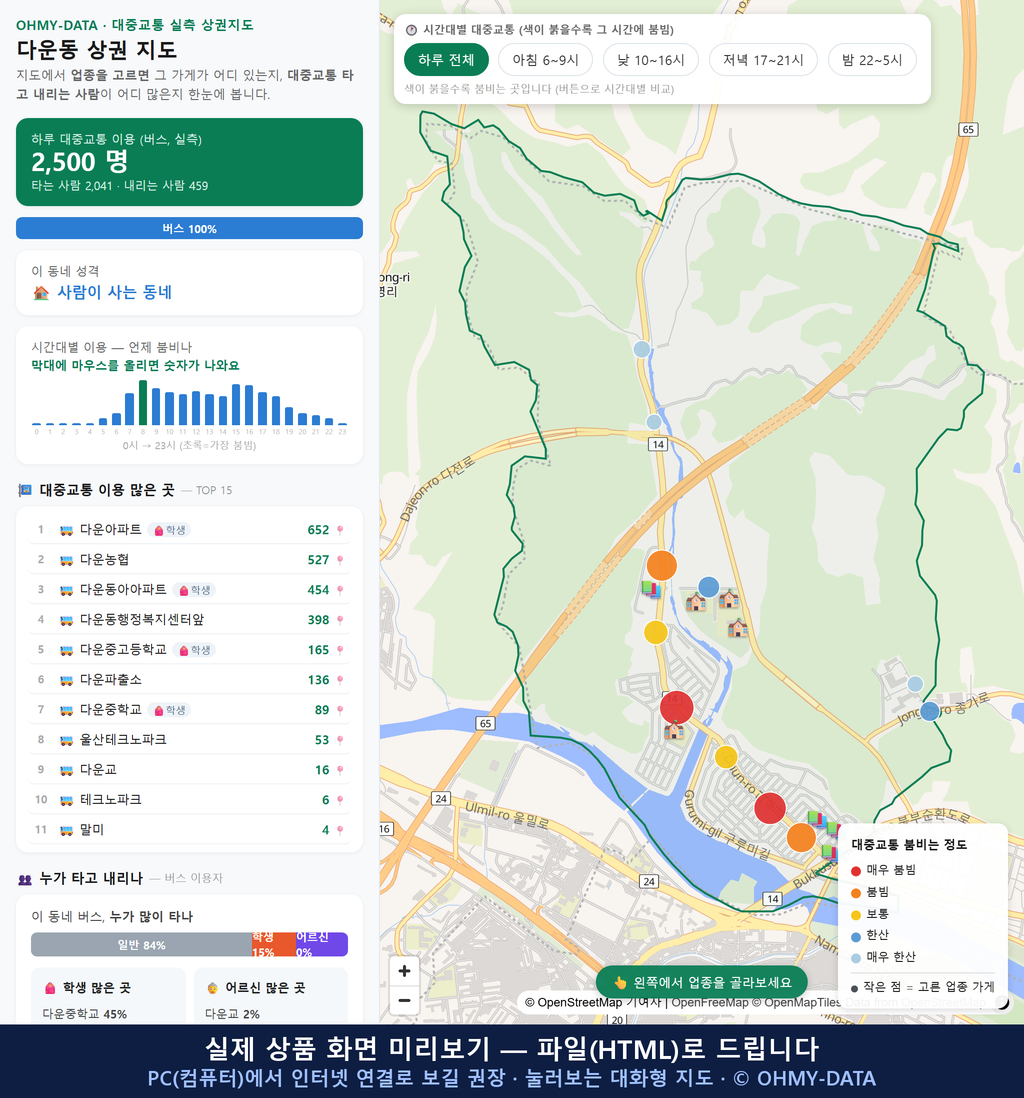
Task: Zoom in the map with plus button
Action: (404, 971)
